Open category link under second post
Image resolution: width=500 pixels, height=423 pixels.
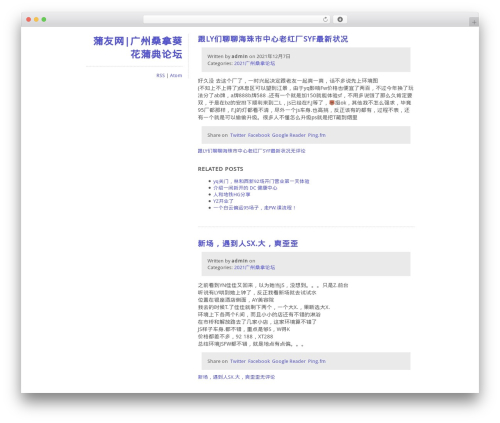254,267
